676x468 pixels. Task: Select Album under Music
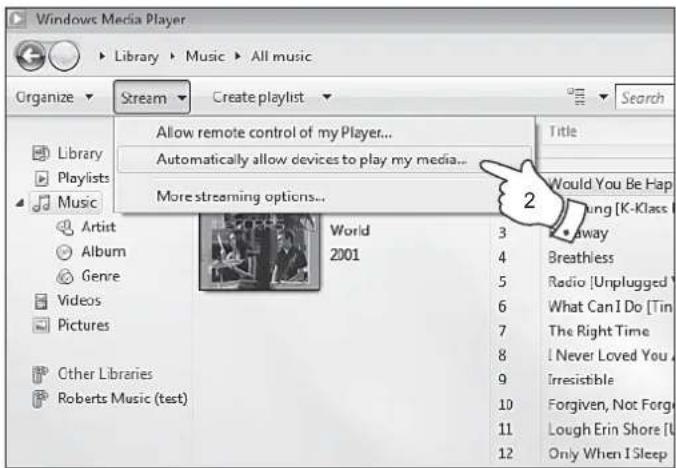click(x=103, y=252)
